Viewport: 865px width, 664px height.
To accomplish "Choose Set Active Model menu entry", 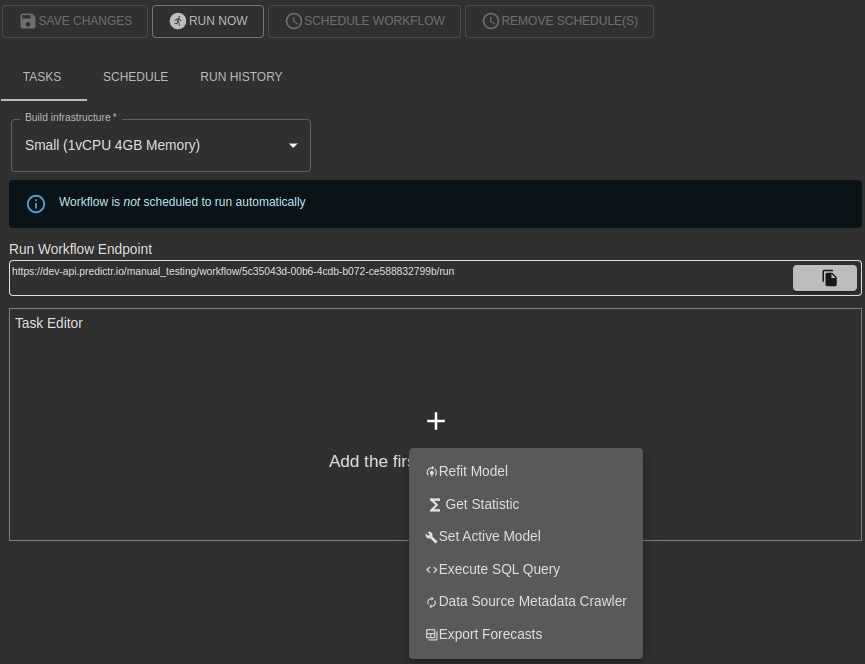I will pyautogui.click(x=526, y=536).
